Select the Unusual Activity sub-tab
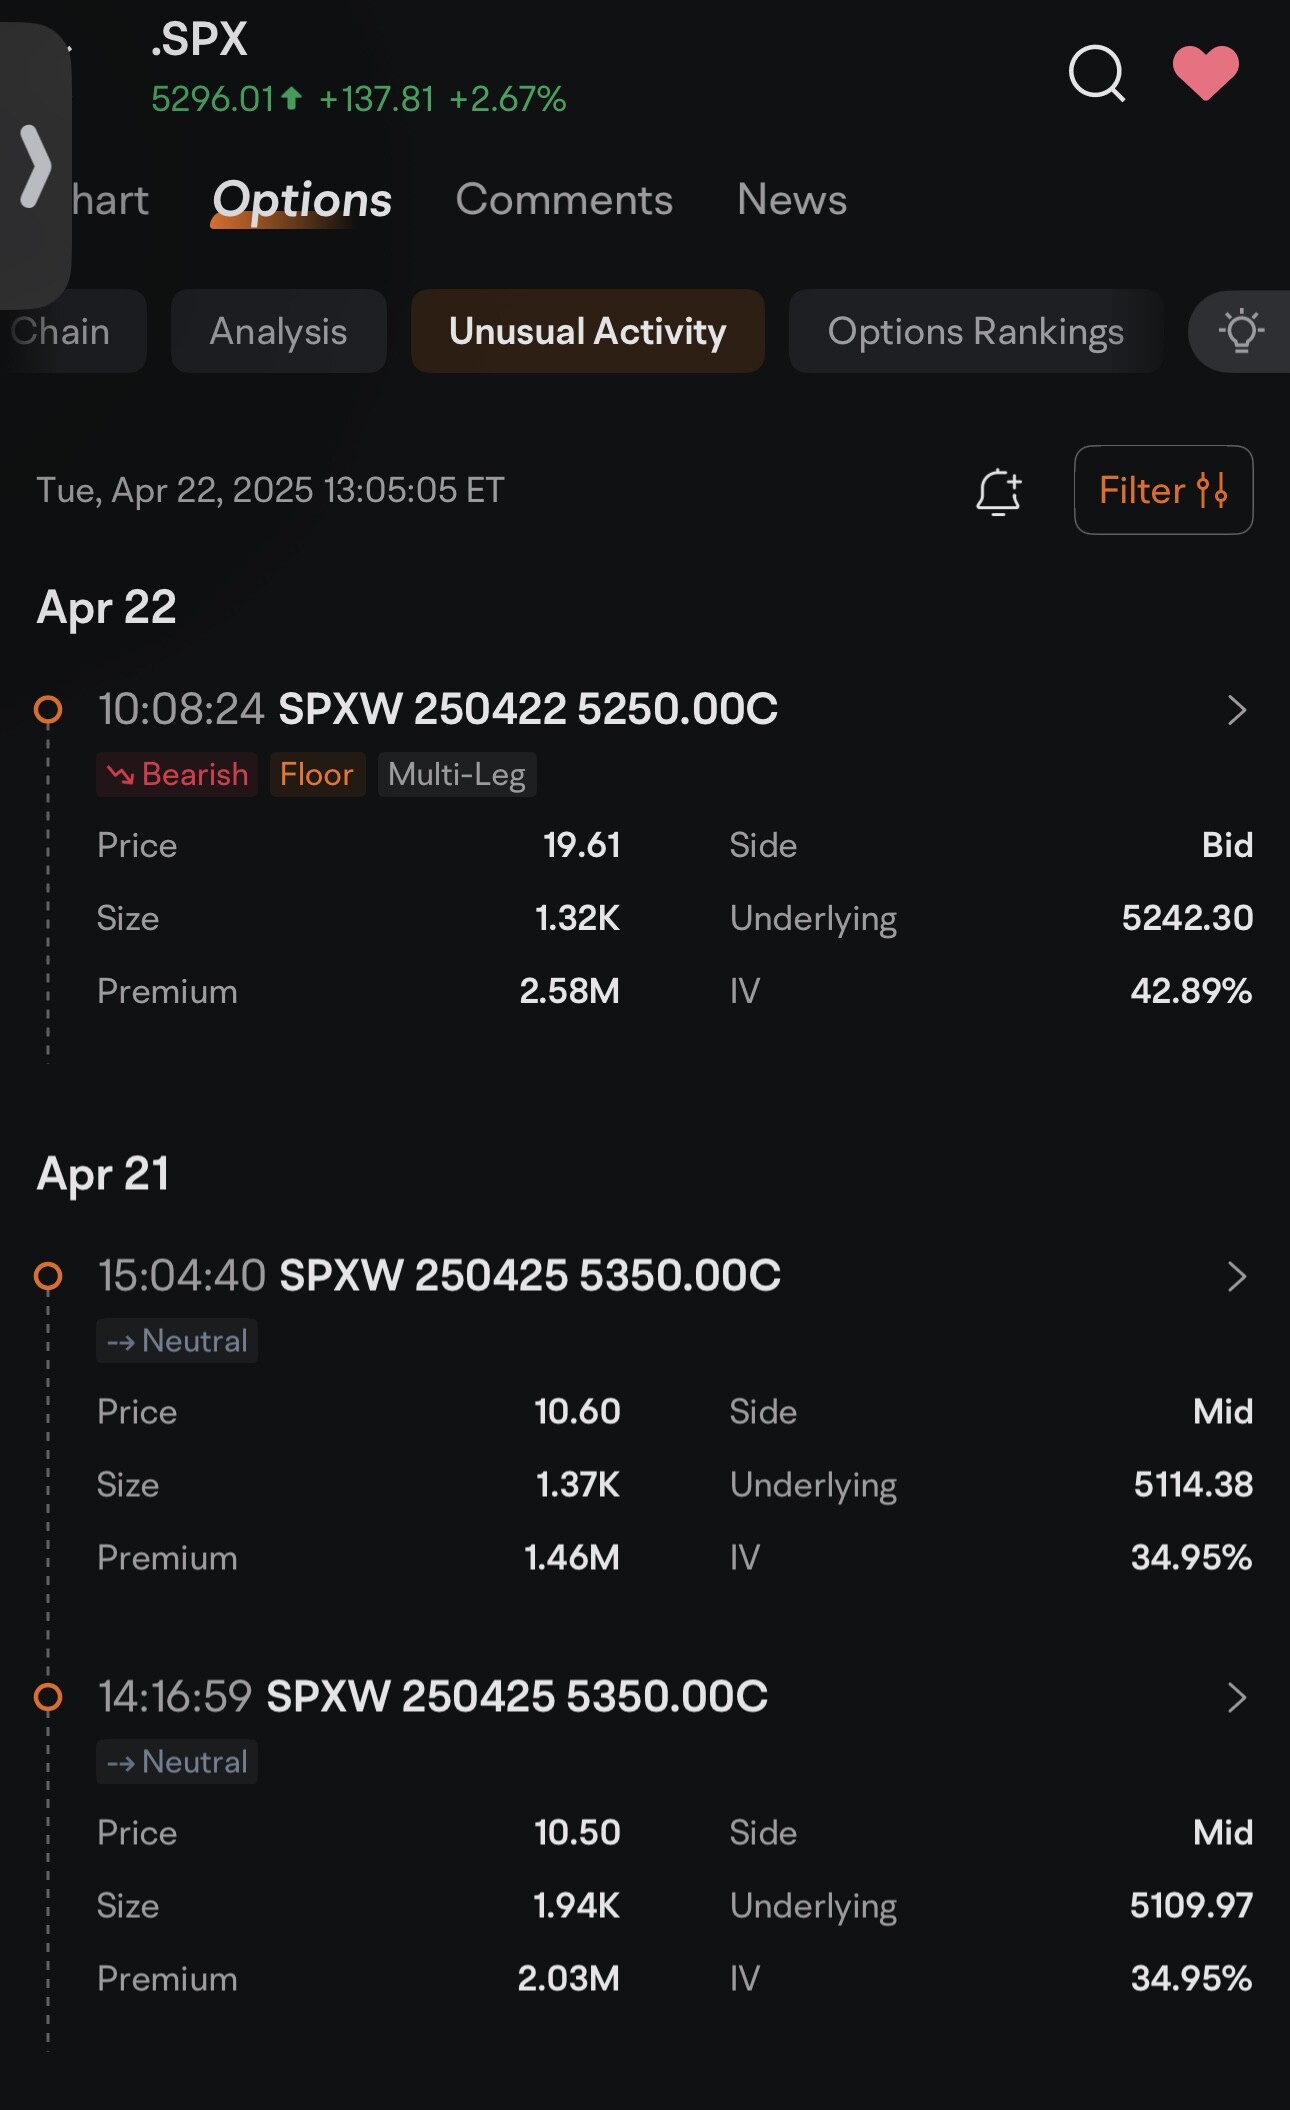This screenshot has height=2110, width=1290. (587, 331)
